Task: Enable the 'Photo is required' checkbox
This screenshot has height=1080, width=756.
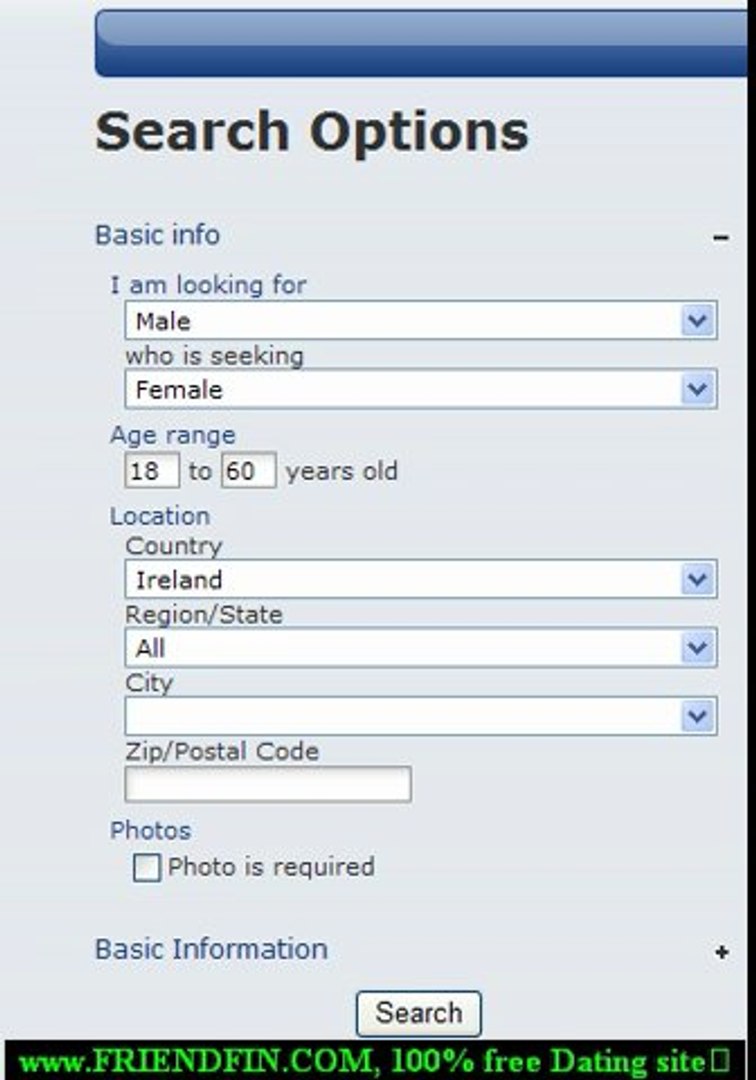Action: click(x=147, y=868)
